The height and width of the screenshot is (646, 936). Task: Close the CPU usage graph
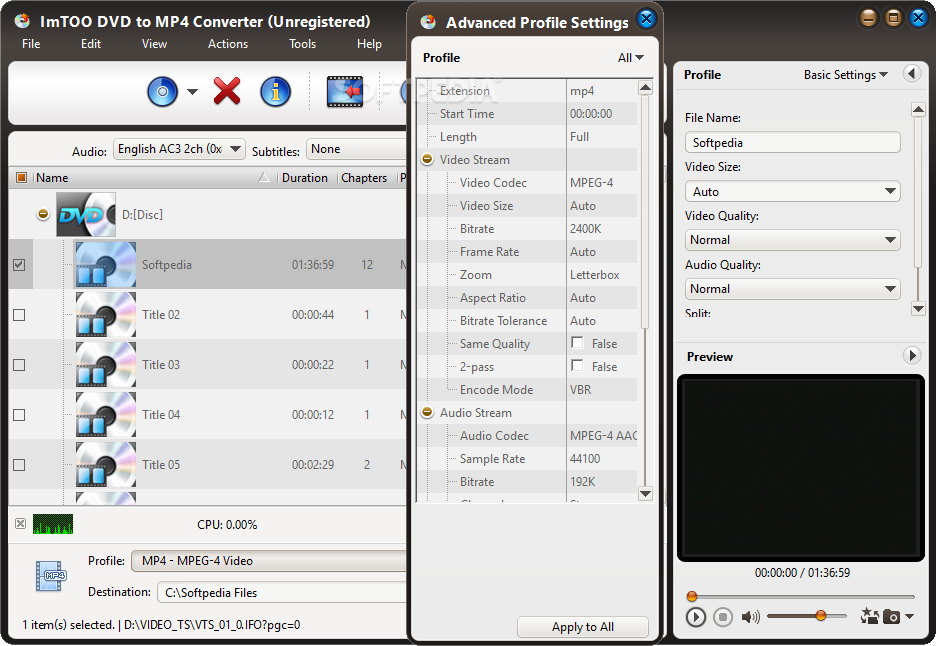tap(20, 524)
